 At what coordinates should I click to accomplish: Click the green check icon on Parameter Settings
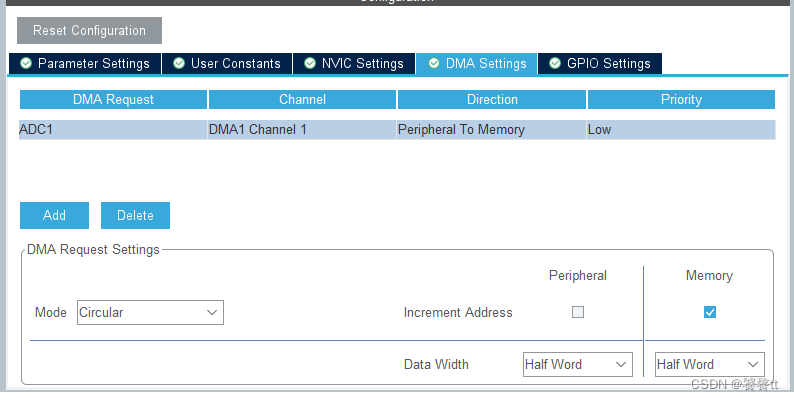click(x=26, y=63)
